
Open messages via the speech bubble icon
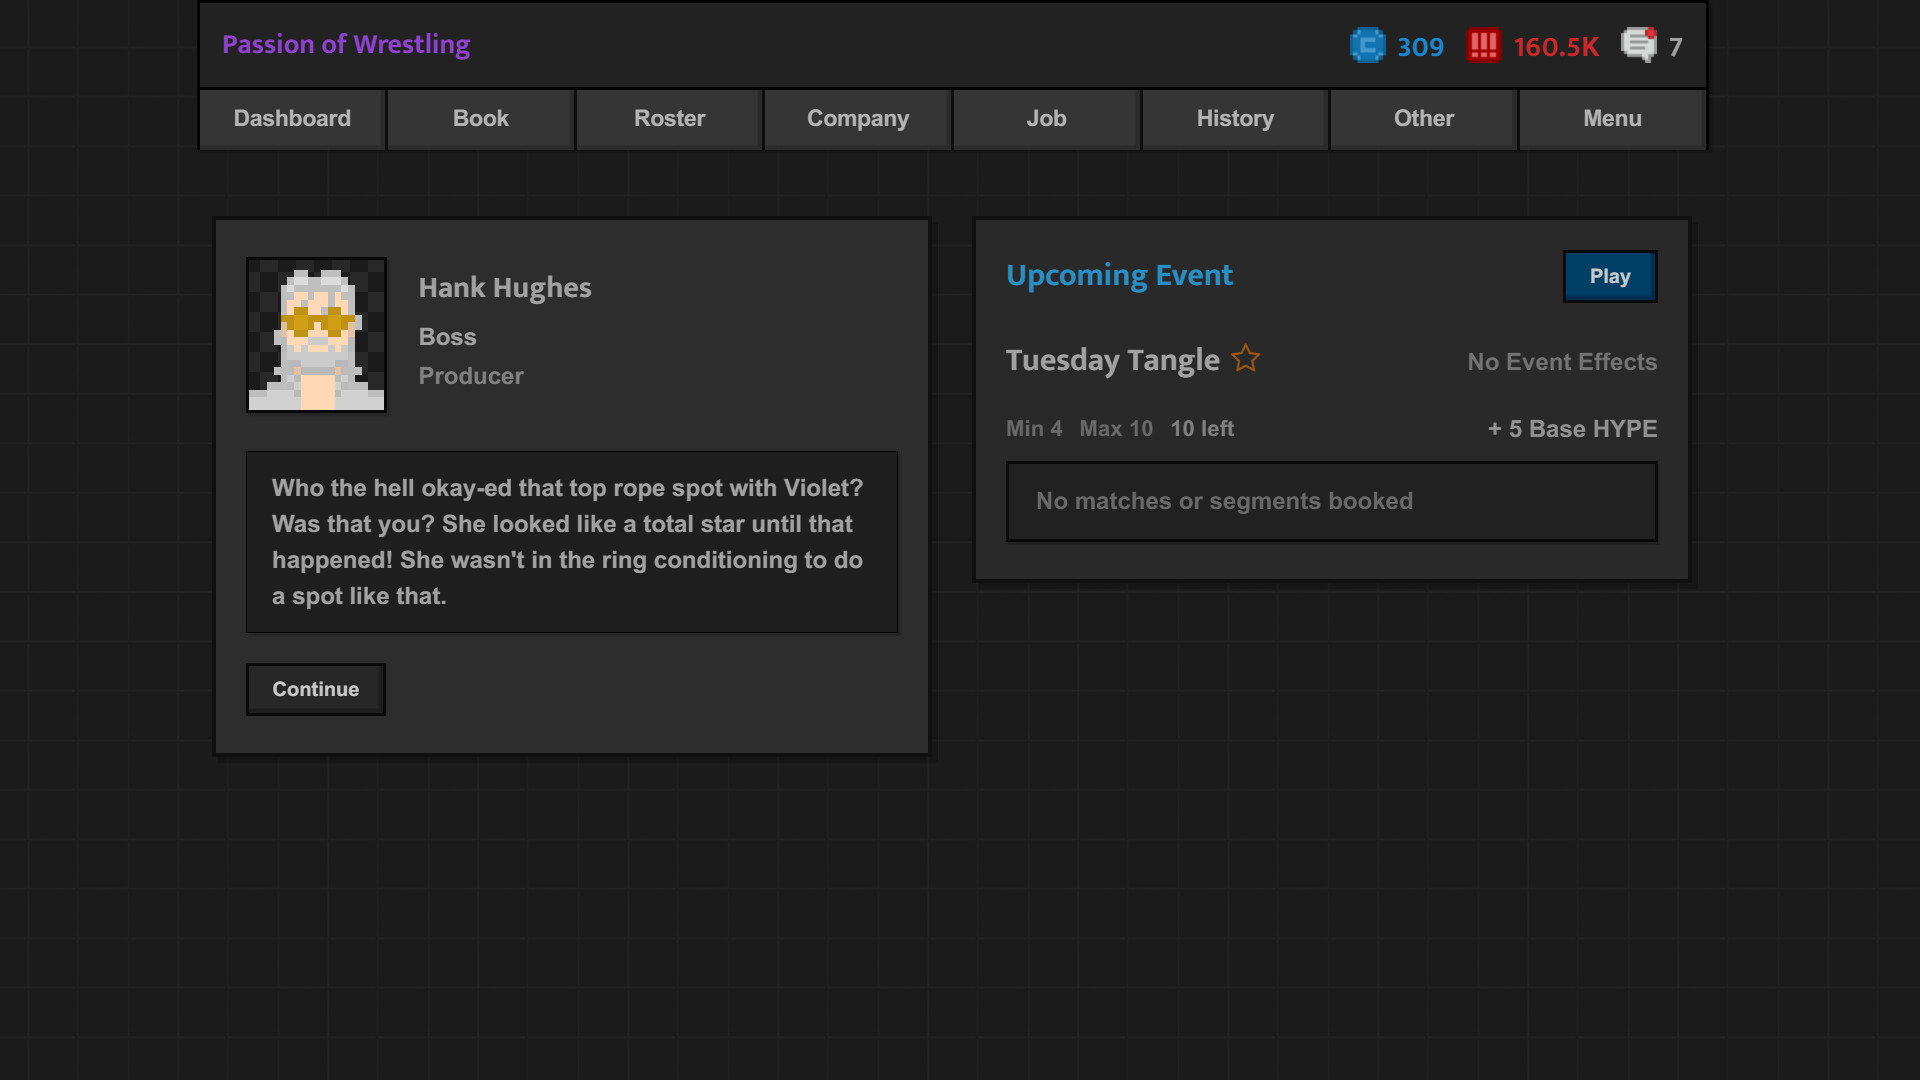pos(1637,45)
